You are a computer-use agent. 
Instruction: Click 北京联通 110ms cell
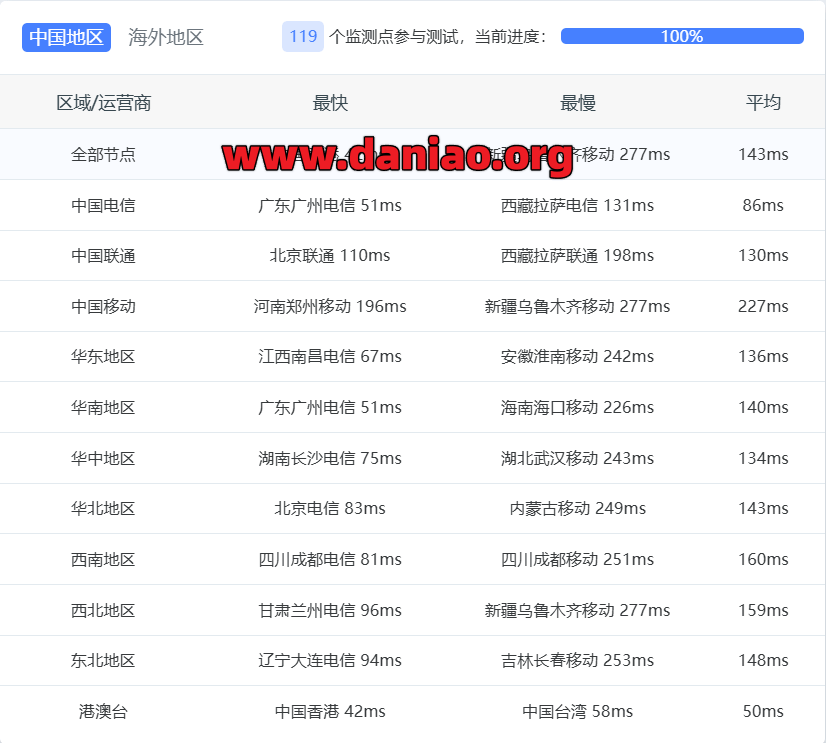[330, 256]
